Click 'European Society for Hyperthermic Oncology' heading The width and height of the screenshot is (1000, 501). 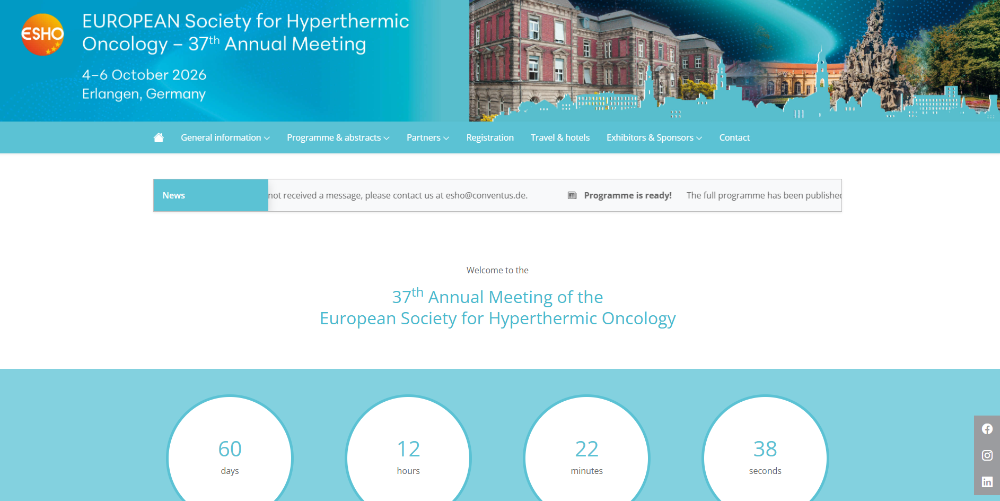tap(497, 318)
